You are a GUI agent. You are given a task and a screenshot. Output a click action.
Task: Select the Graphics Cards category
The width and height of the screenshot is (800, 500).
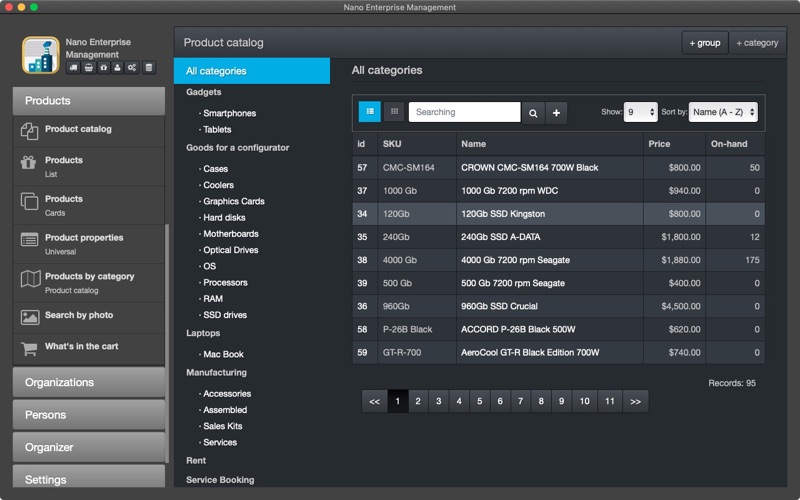tap(234, 201)
